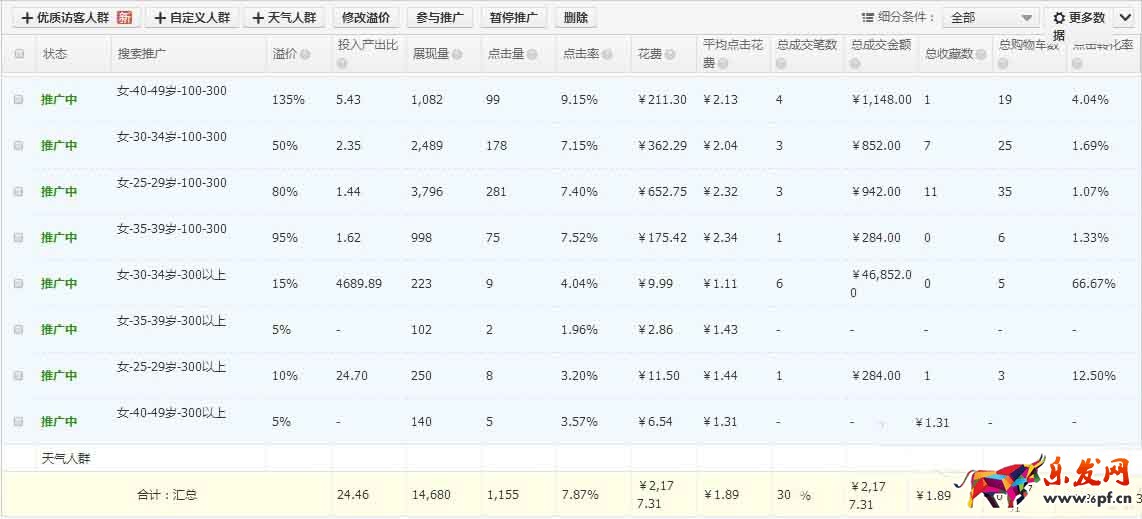The height and width of the screenshot is (519, 1142).
Task: Click the ¥652.75 spend cell
Action: pos(662,191)
